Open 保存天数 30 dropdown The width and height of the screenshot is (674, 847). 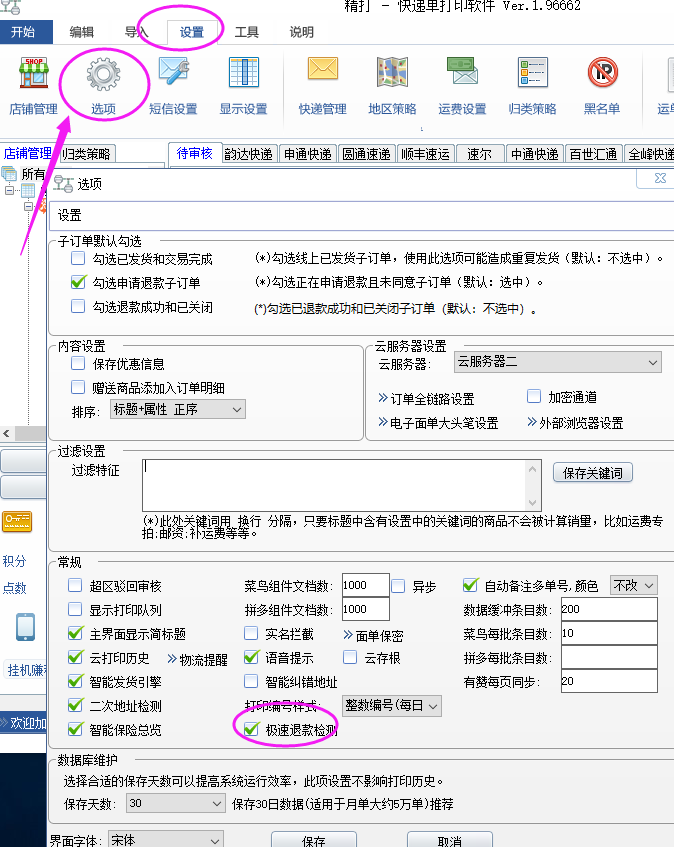point(176,803)
